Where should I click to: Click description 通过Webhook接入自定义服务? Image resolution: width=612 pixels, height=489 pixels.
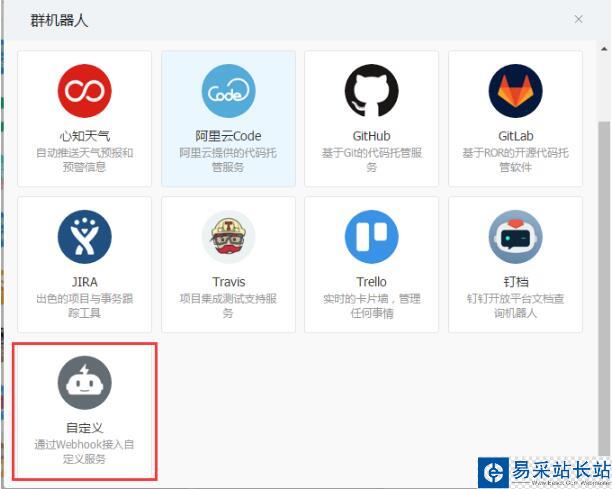click(84, 452)
